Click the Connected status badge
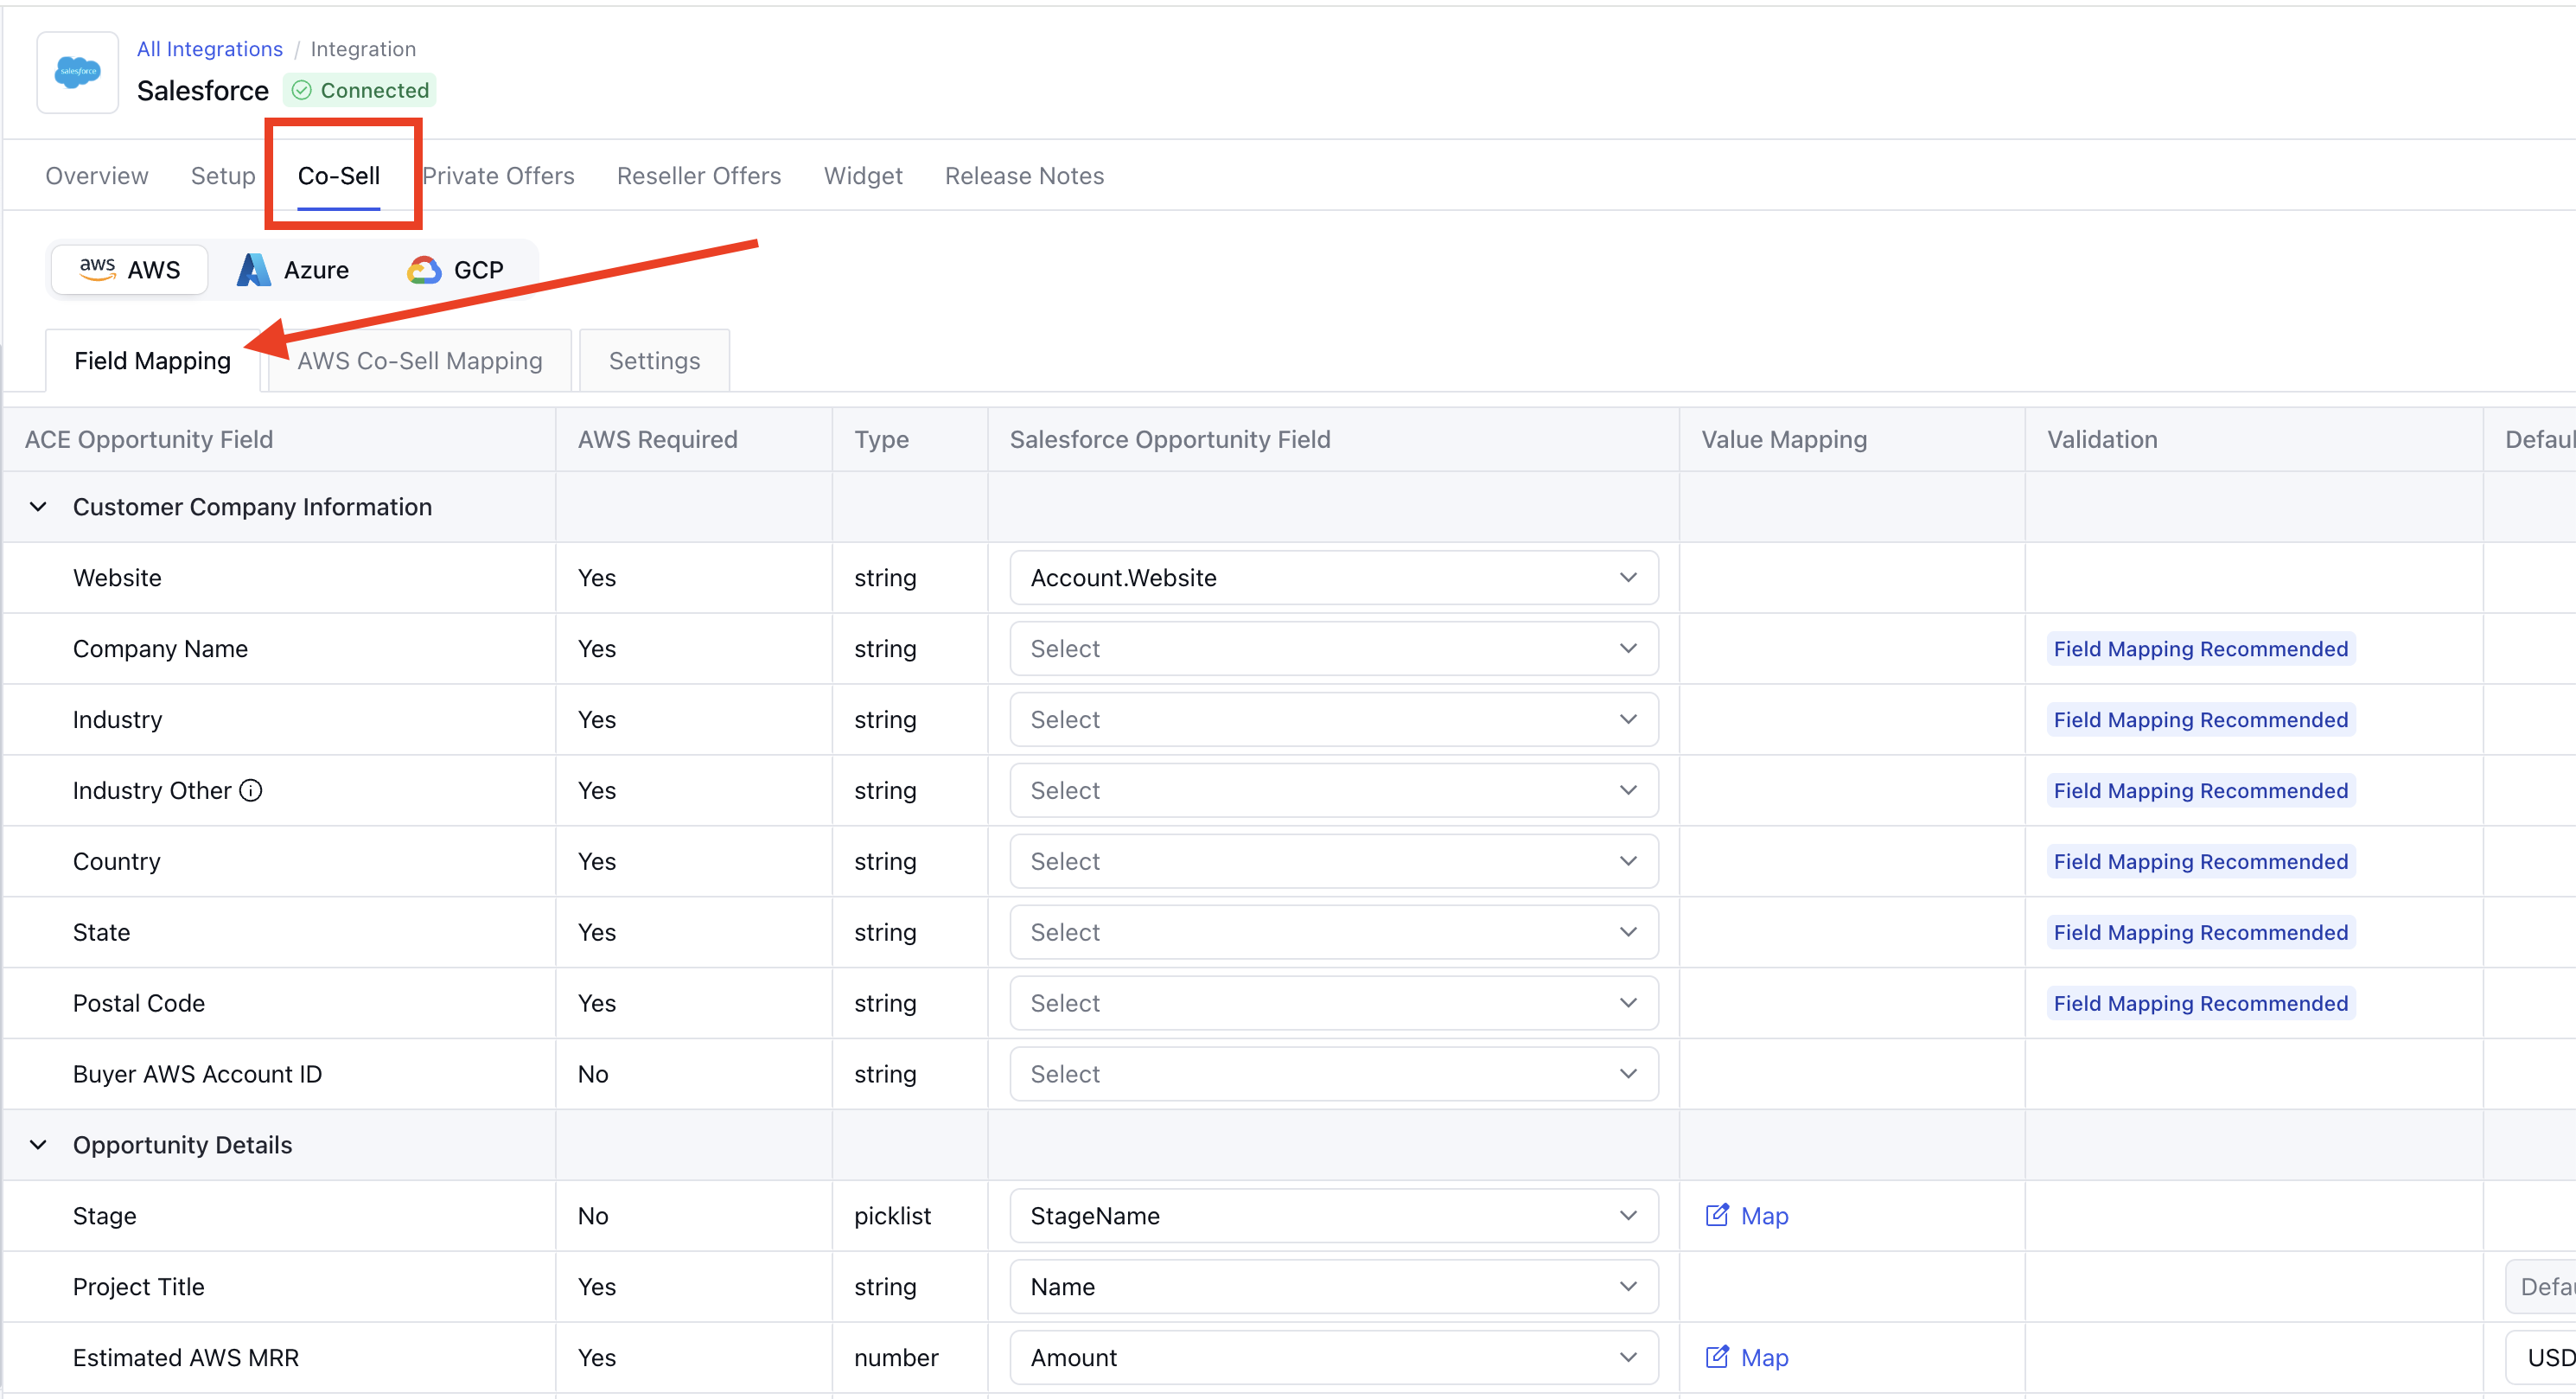The height and width of the screenshot is (1399, 2576). point(360,91)
